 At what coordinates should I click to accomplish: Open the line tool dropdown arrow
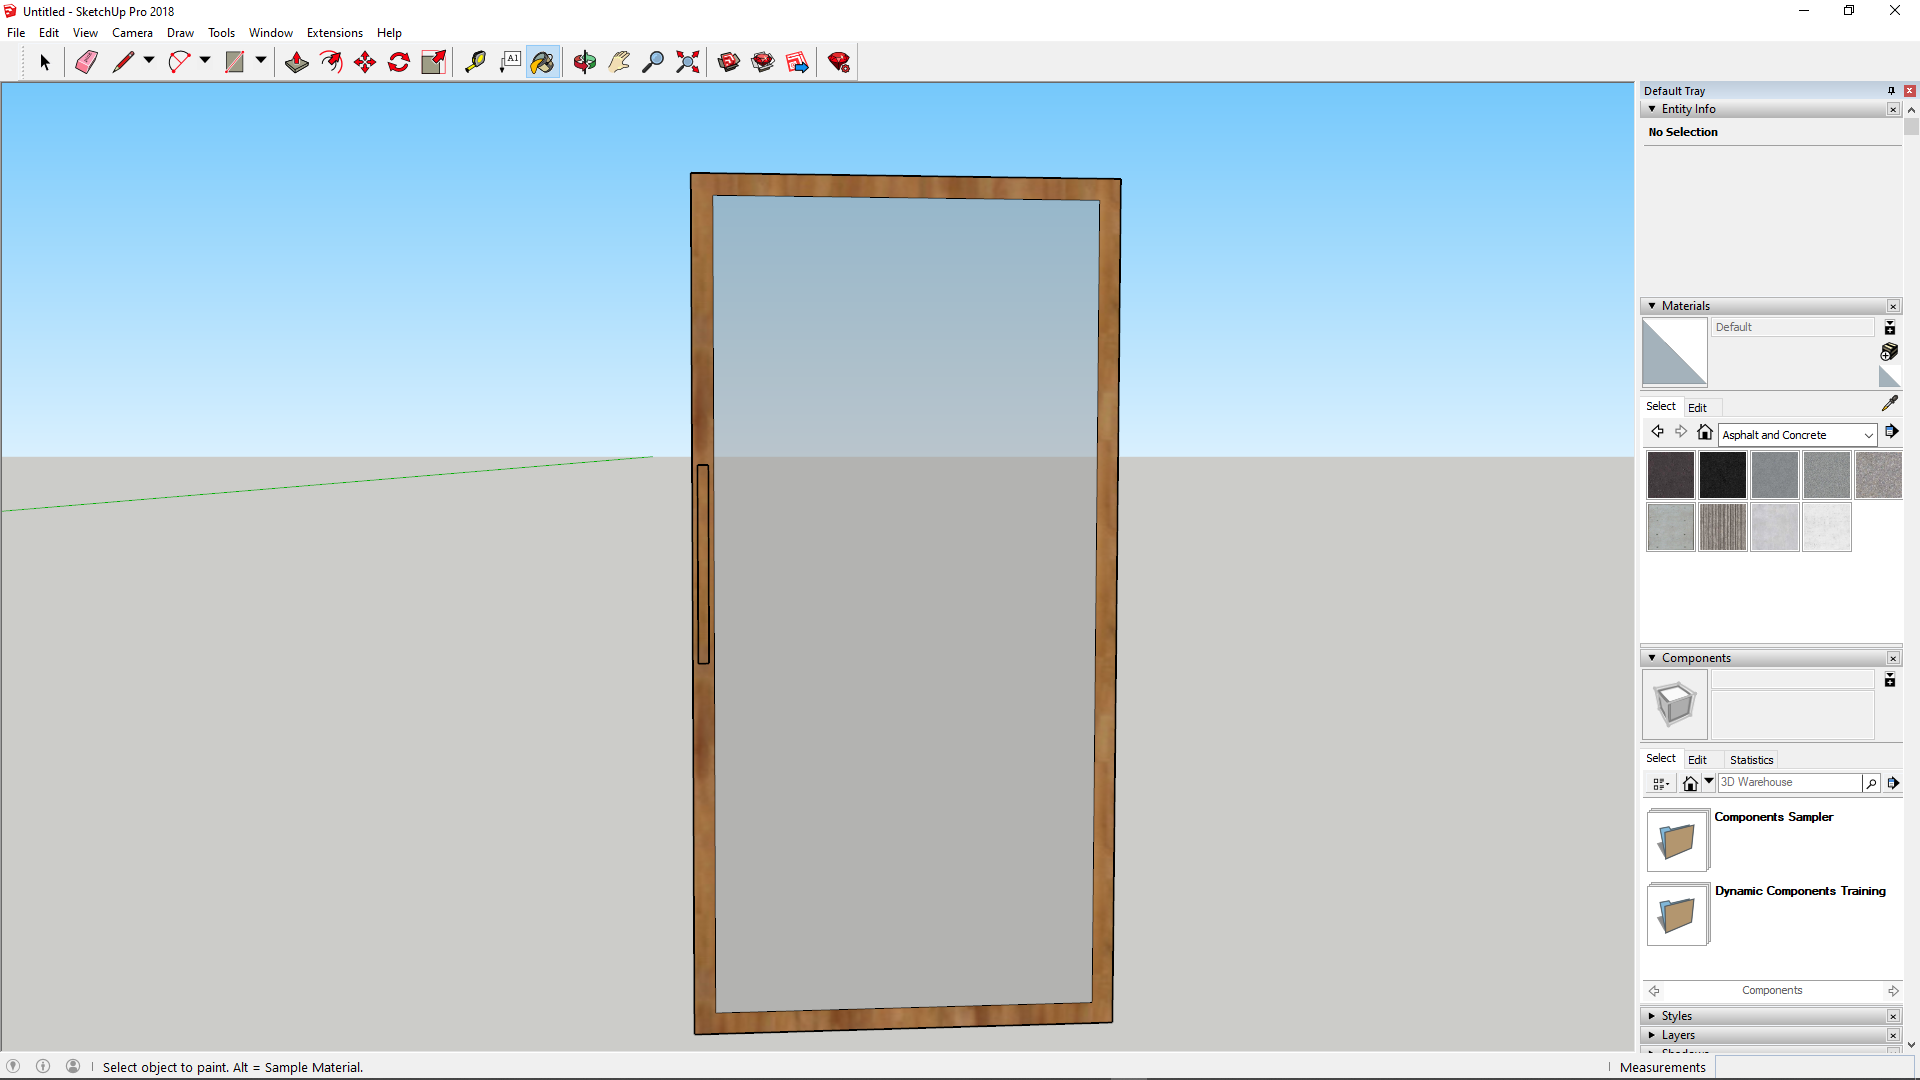click(149, 61)
